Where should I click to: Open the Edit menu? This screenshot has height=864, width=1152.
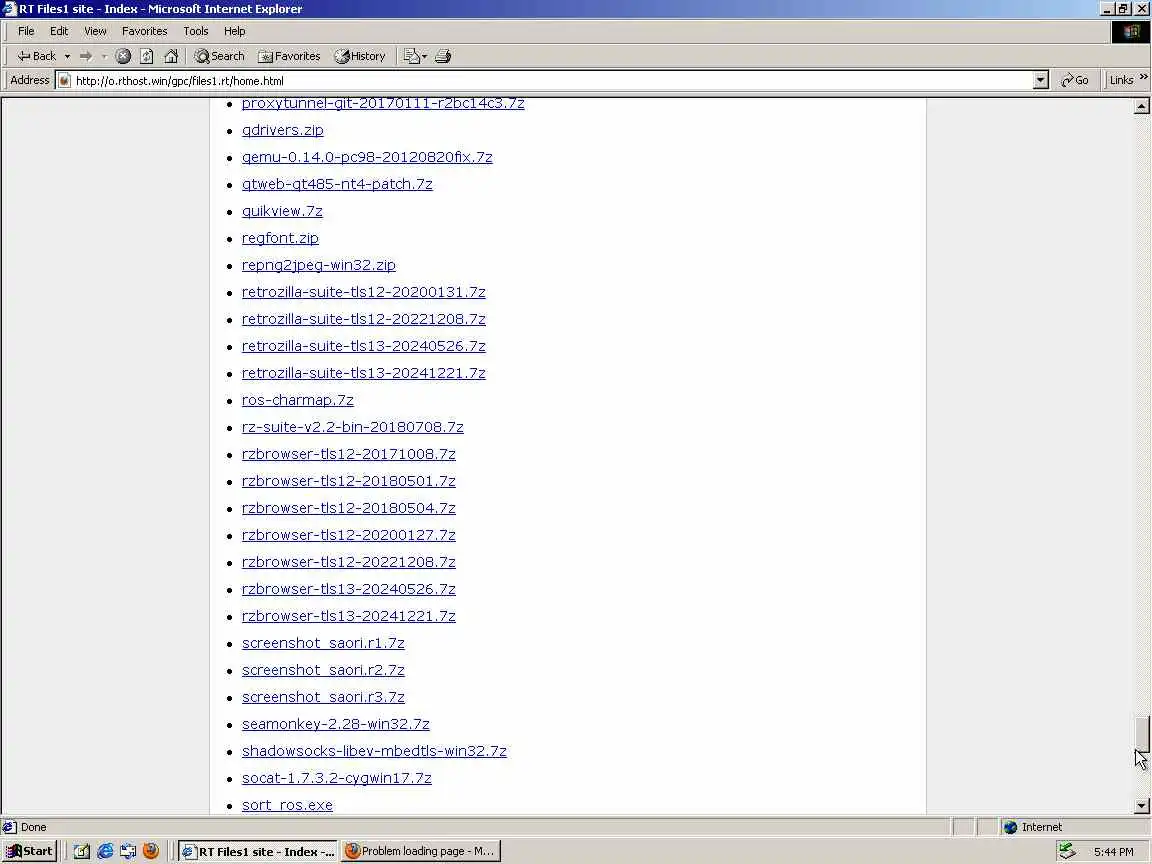pos(59,31)
